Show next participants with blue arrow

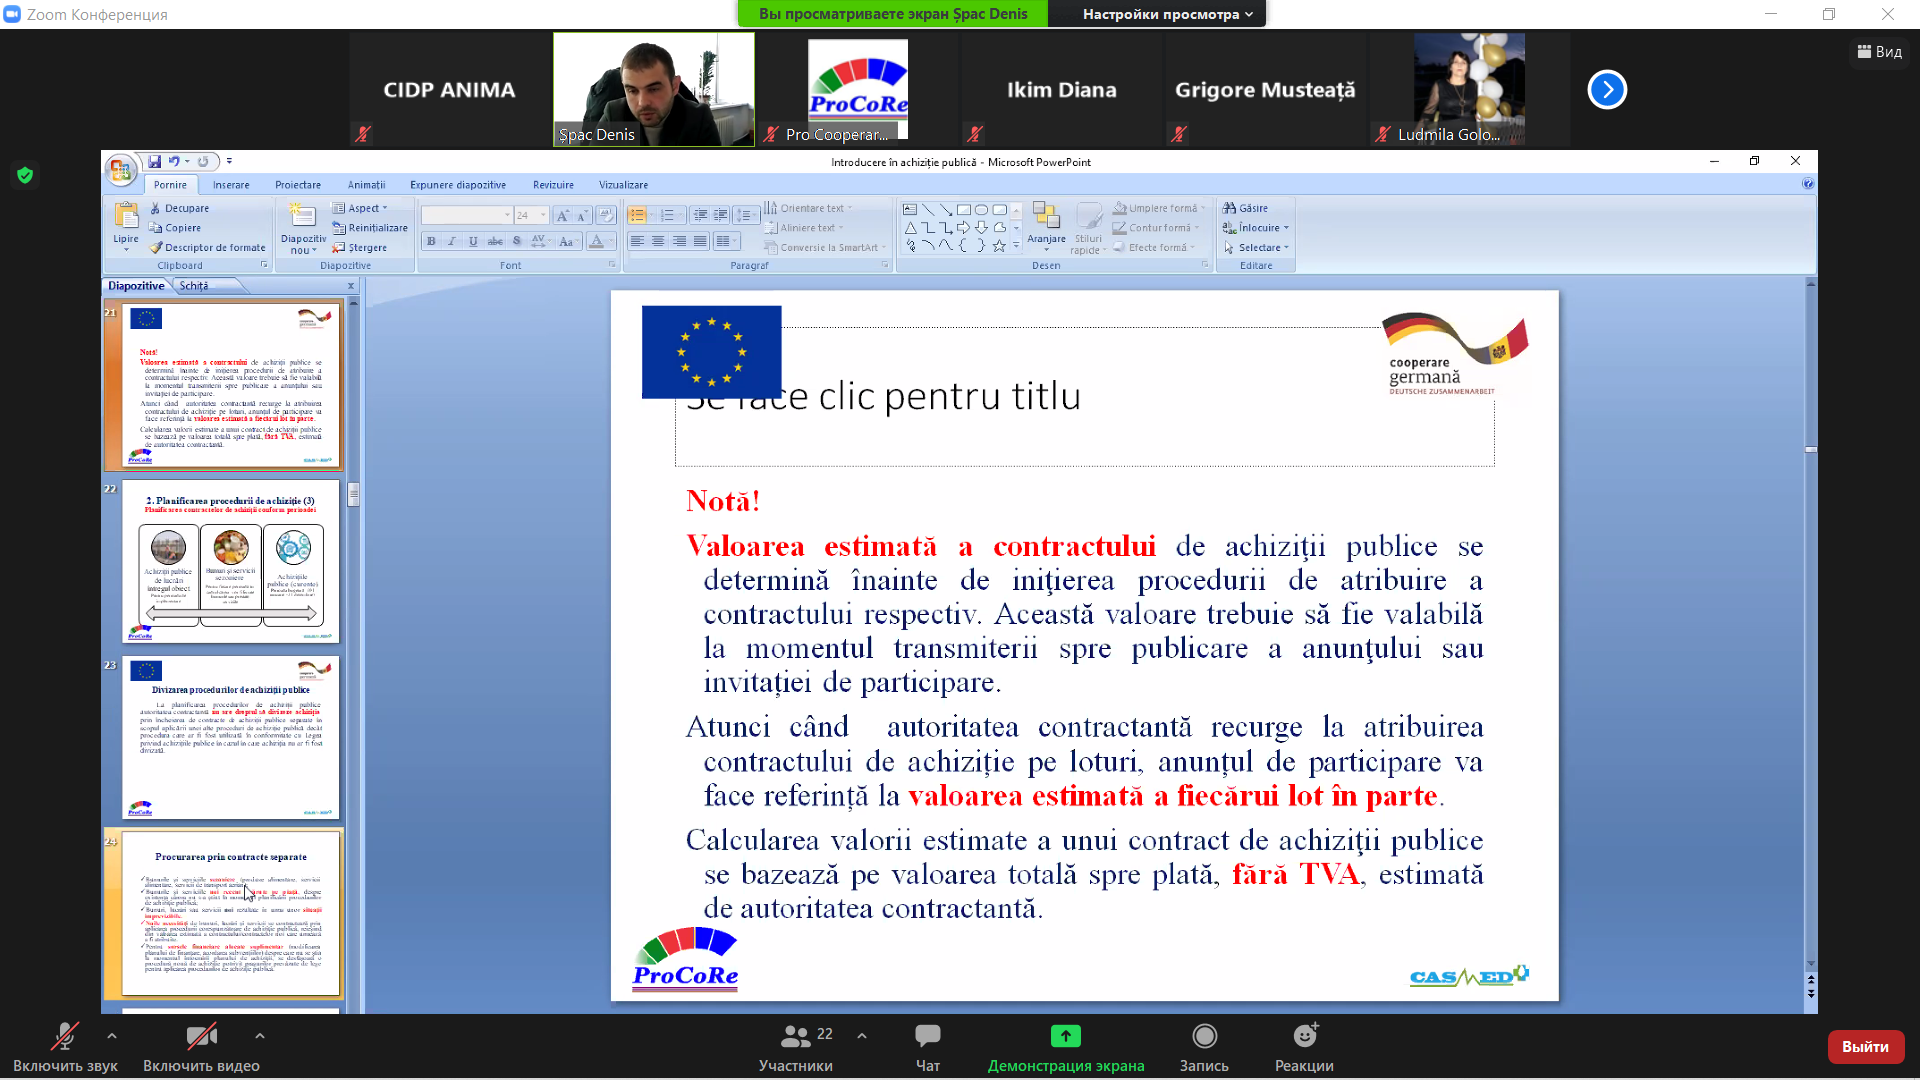tap(1607, 90)
